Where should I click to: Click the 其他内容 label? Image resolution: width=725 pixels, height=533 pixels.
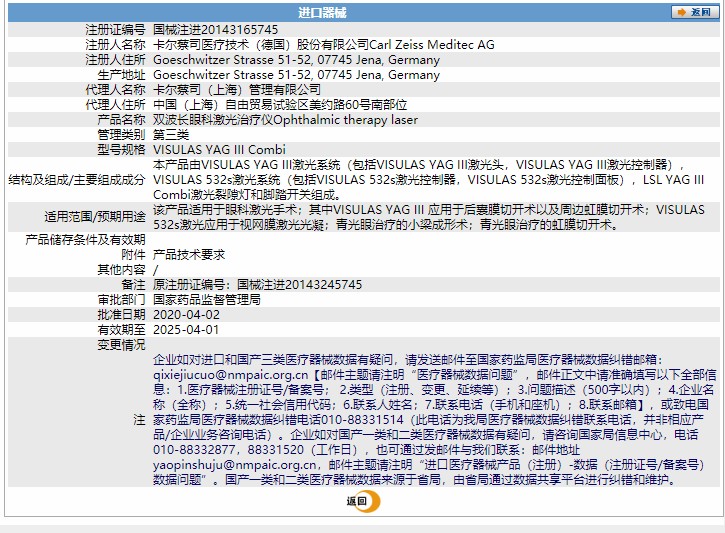pos(121,270)
